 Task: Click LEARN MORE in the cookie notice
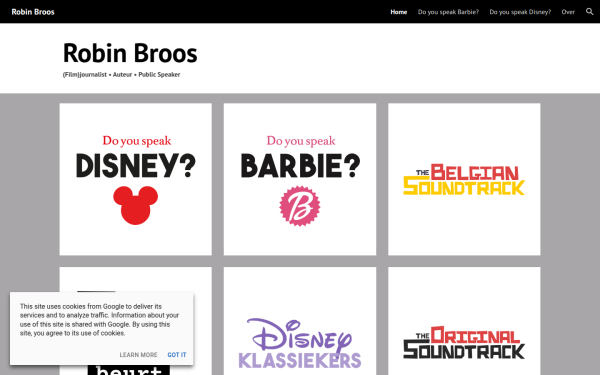coord(138,355)
